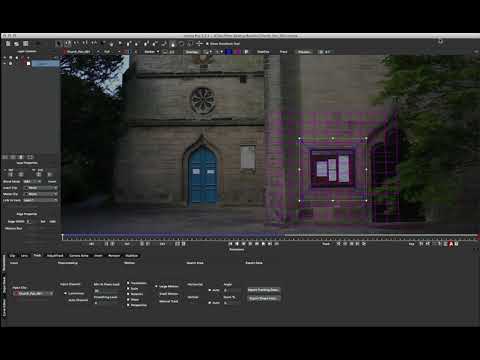Click the save project icon in top toolbar
Viewport: 480px width, 360px height.
pyautogui.click(x=26, y=43)
